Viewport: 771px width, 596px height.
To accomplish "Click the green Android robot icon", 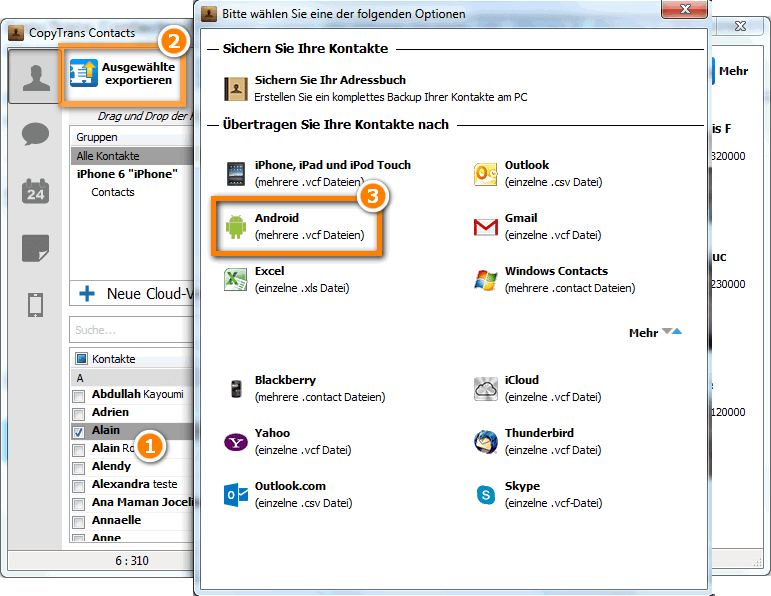I will coord(236,227).
